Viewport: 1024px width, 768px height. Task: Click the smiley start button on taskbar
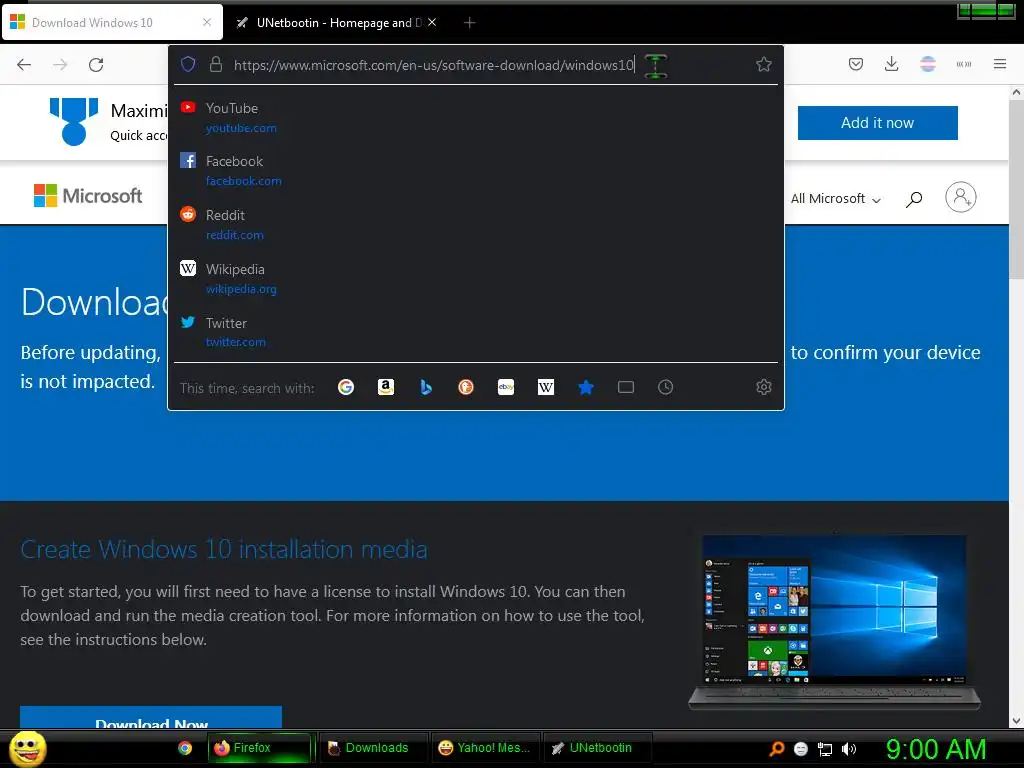[x=28, y=748]
